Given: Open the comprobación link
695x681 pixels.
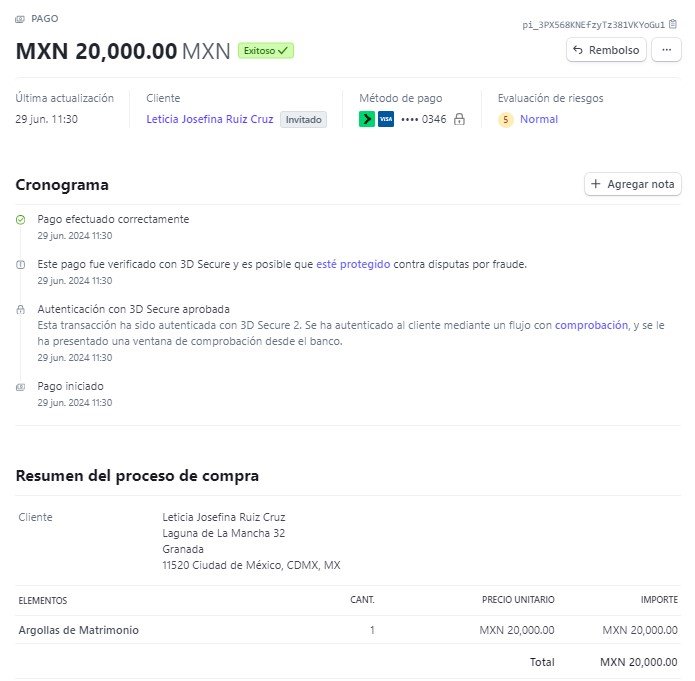Looking at the screenshot, I should point(591,325).
